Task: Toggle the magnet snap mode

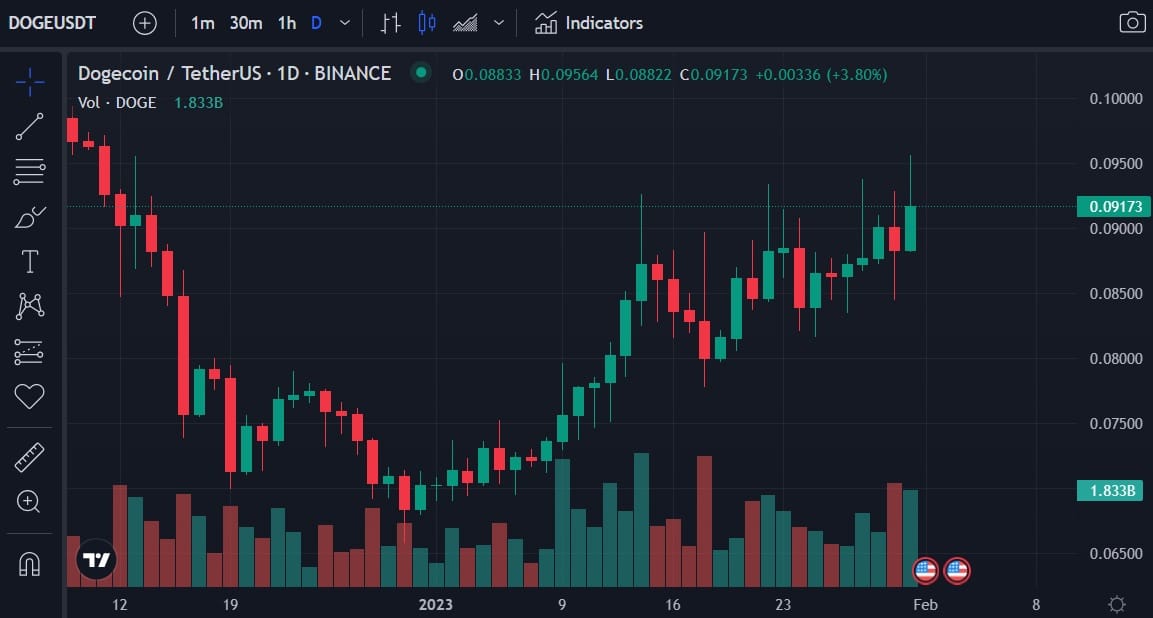Action: pos(29,564)
